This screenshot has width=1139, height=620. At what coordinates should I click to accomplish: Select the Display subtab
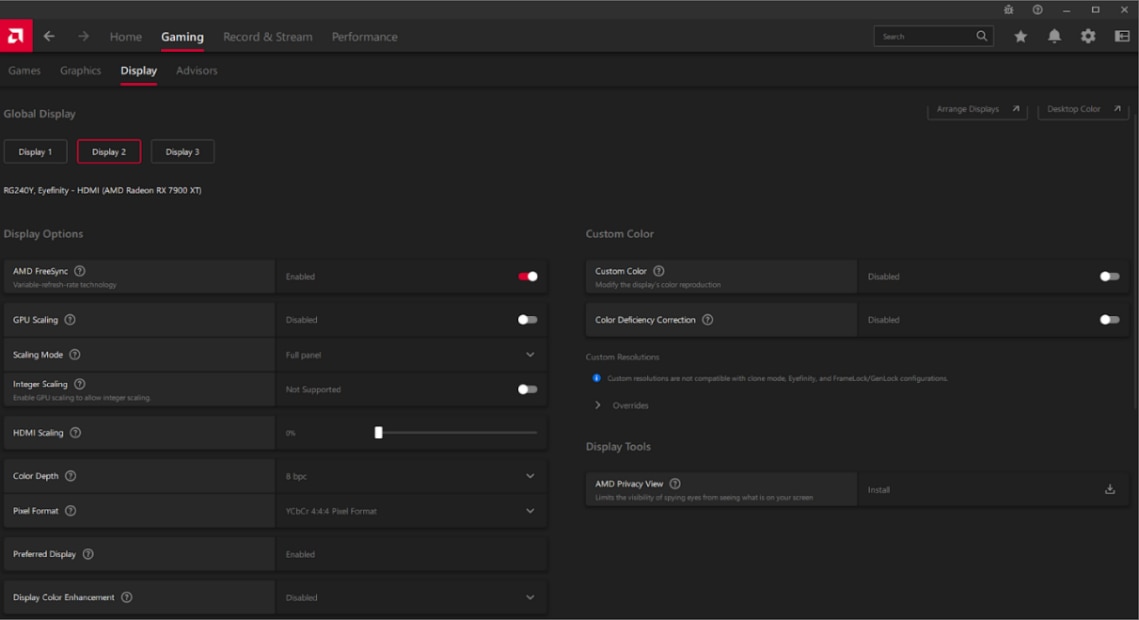click(139, 70)
